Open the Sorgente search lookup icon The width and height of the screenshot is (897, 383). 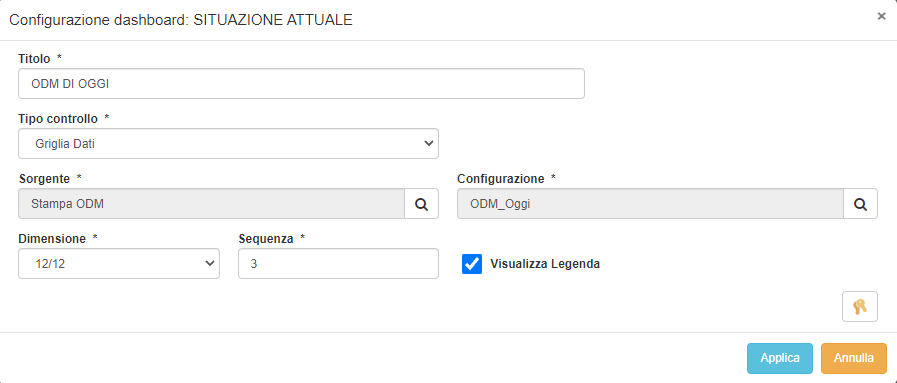coord(422,204)
